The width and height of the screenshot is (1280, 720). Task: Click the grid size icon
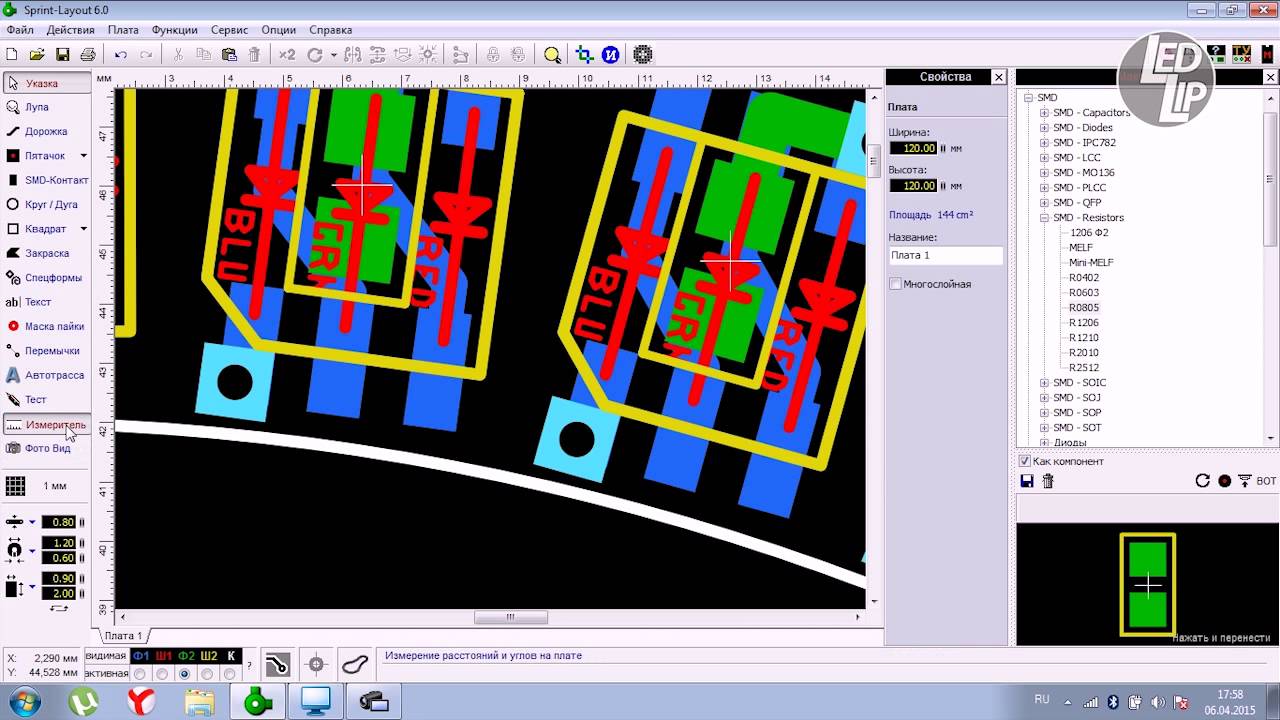[x=15, y=486]
